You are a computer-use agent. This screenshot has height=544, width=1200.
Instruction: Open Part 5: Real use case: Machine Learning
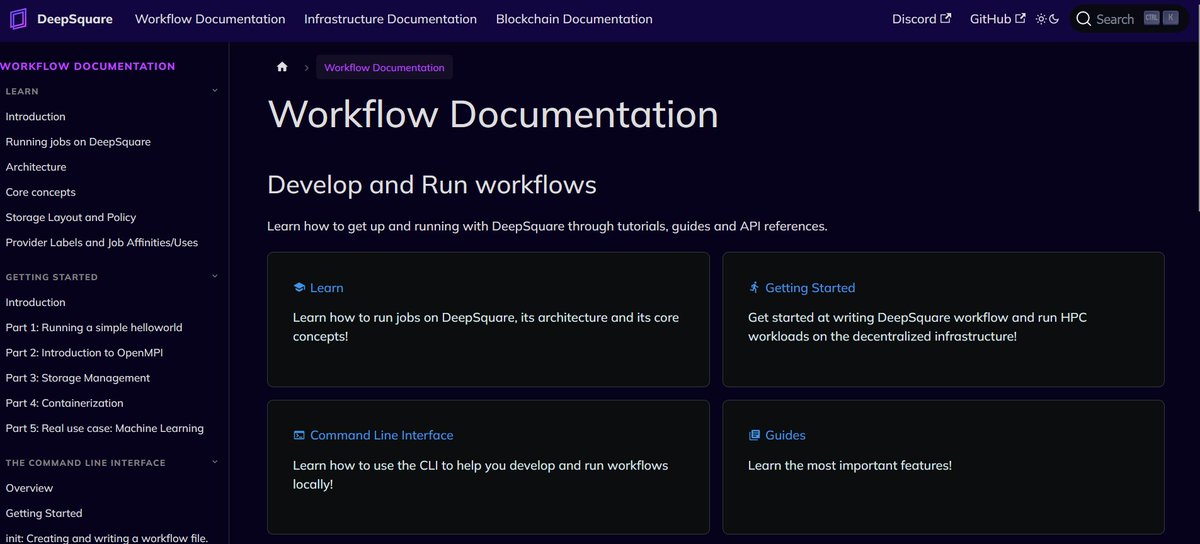click(x=105, y=428)
